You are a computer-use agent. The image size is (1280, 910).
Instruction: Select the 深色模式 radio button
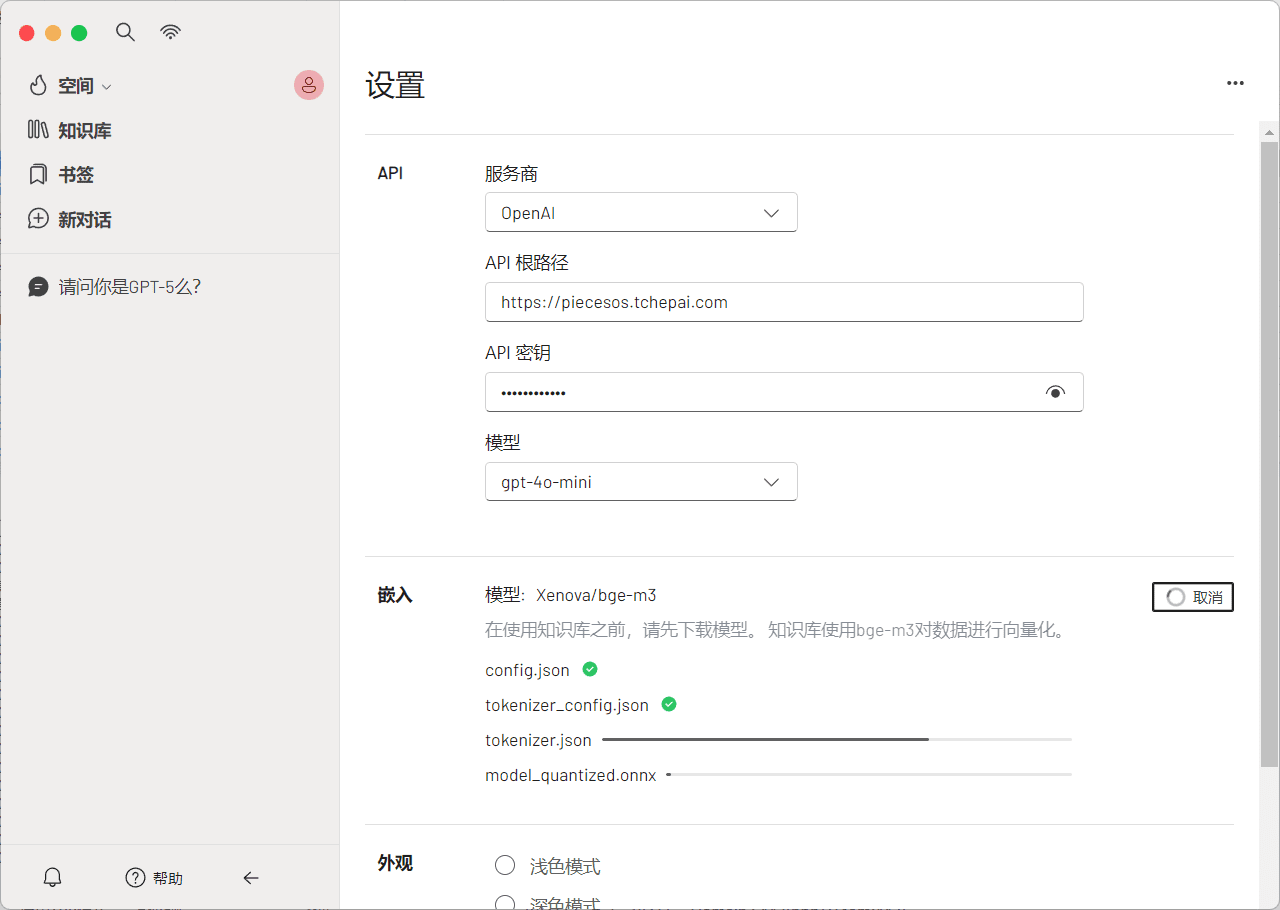pyautogui.click(x=505, y=903)
